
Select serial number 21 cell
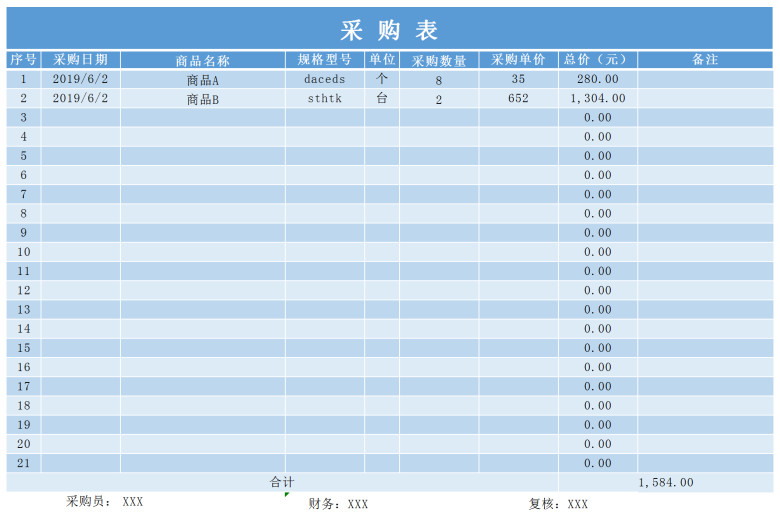[x=23, y=463]
